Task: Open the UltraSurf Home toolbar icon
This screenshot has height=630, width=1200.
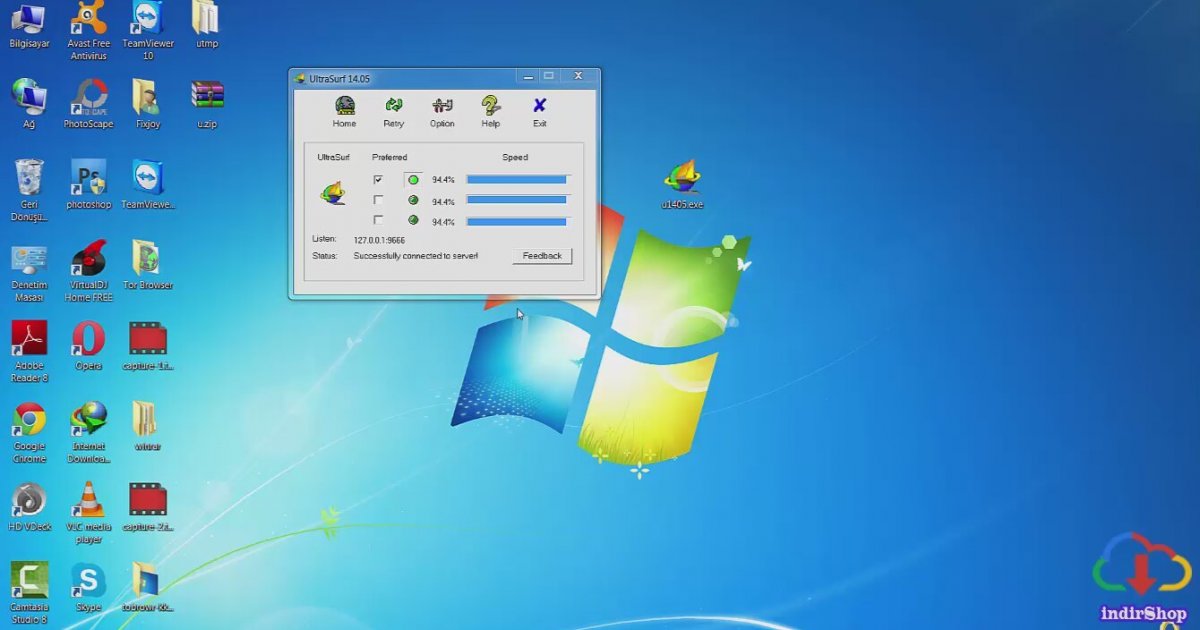Action: (344, 106)
